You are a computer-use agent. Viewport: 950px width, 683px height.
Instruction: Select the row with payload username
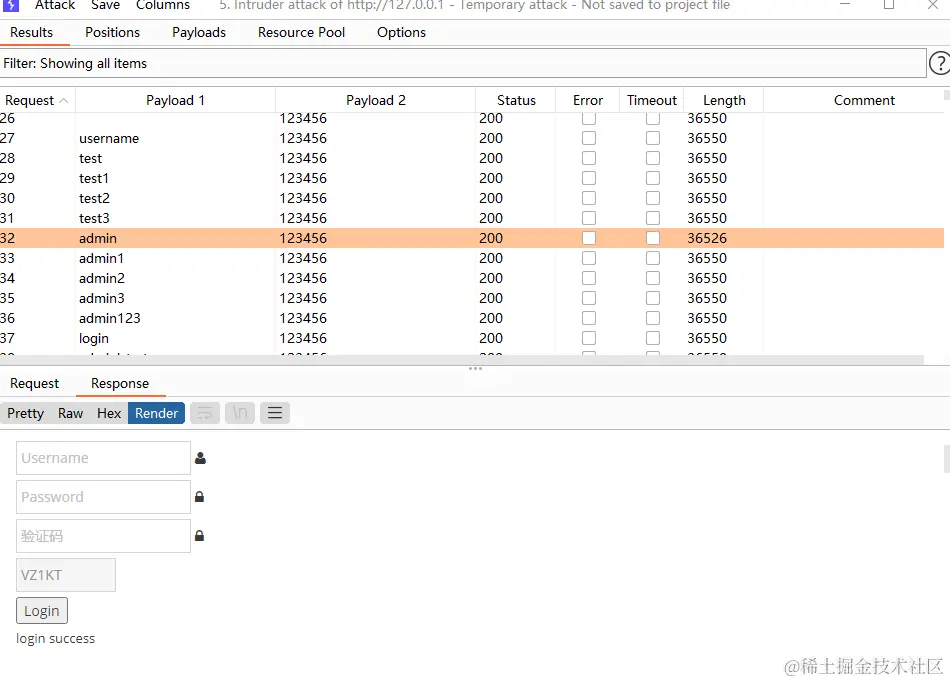(472, 138)
